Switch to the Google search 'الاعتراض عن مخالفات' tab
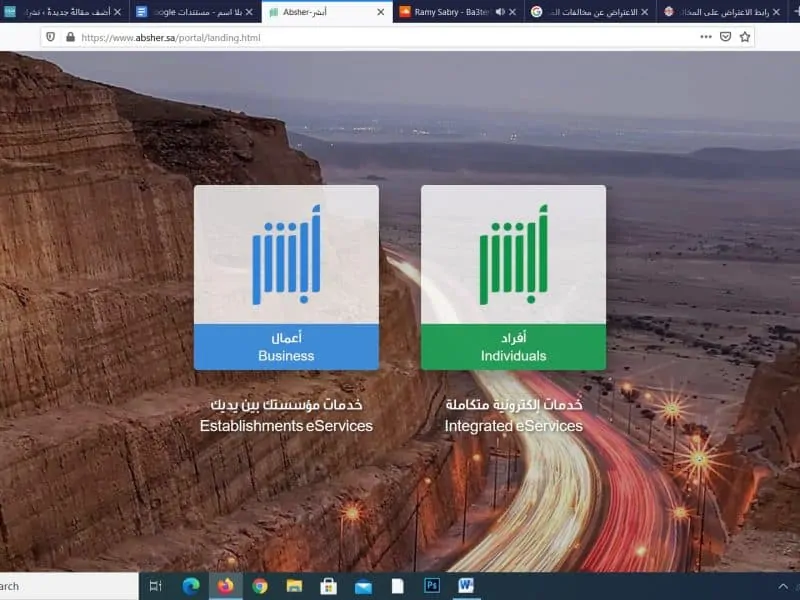The width and height of the screenshot is (800, 600). coord(589,12)
